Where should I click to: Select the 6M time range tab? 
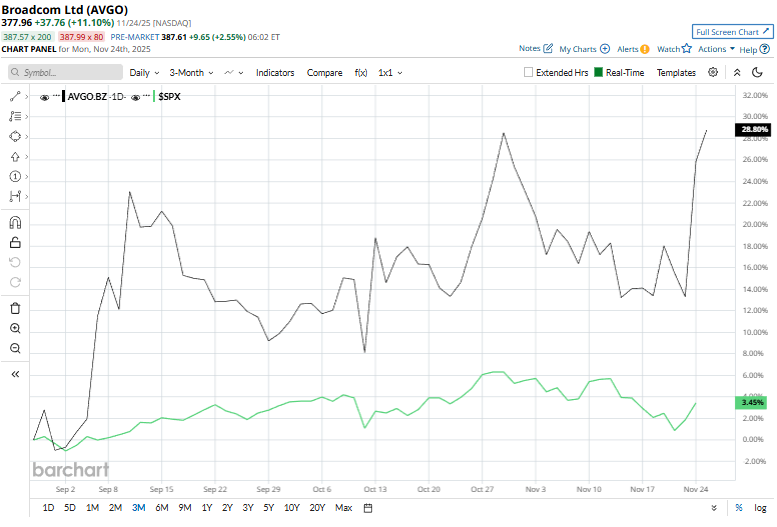(x=161, y=508)
